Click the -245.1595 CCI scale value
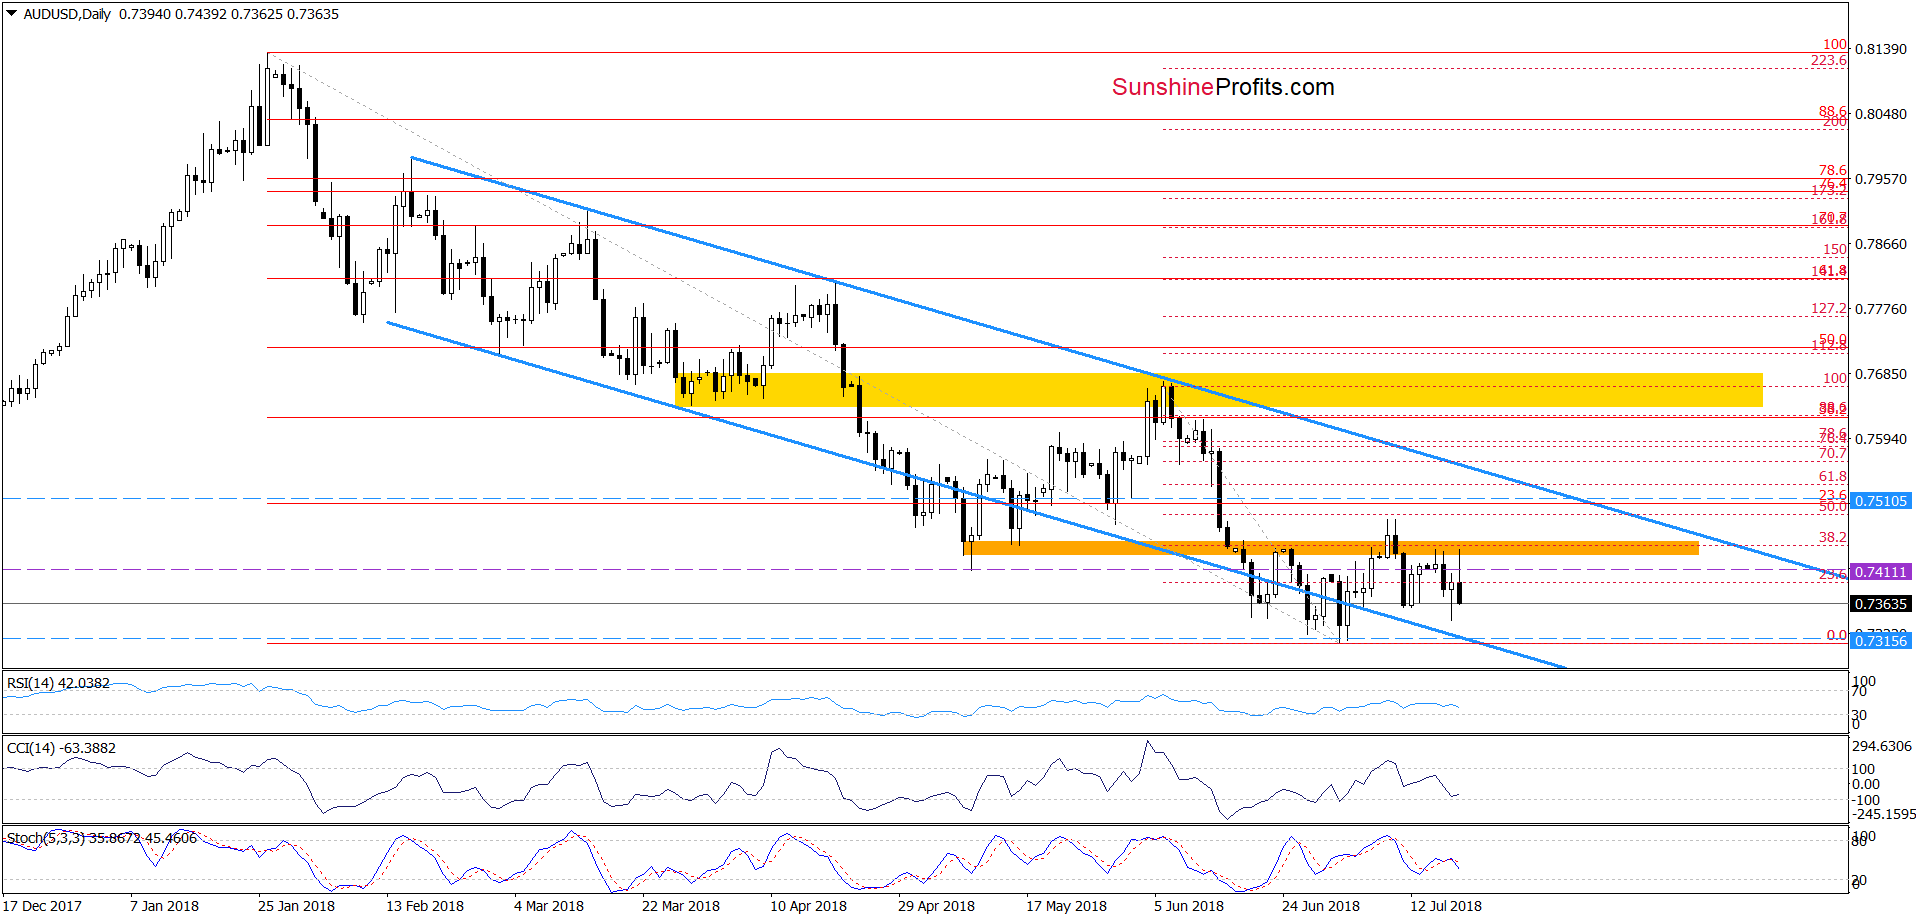This screenshot has width=1916, height=920. click(1882, 814)
